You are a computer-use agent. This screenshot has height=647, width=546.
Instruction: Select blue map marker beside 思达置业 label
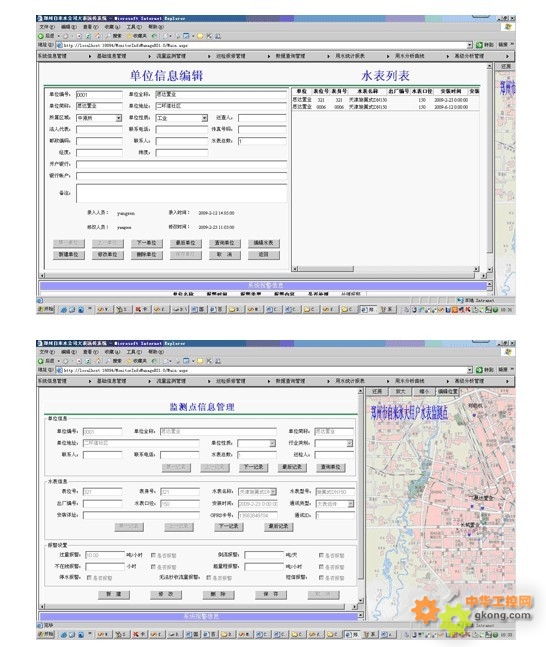(472, 505)
